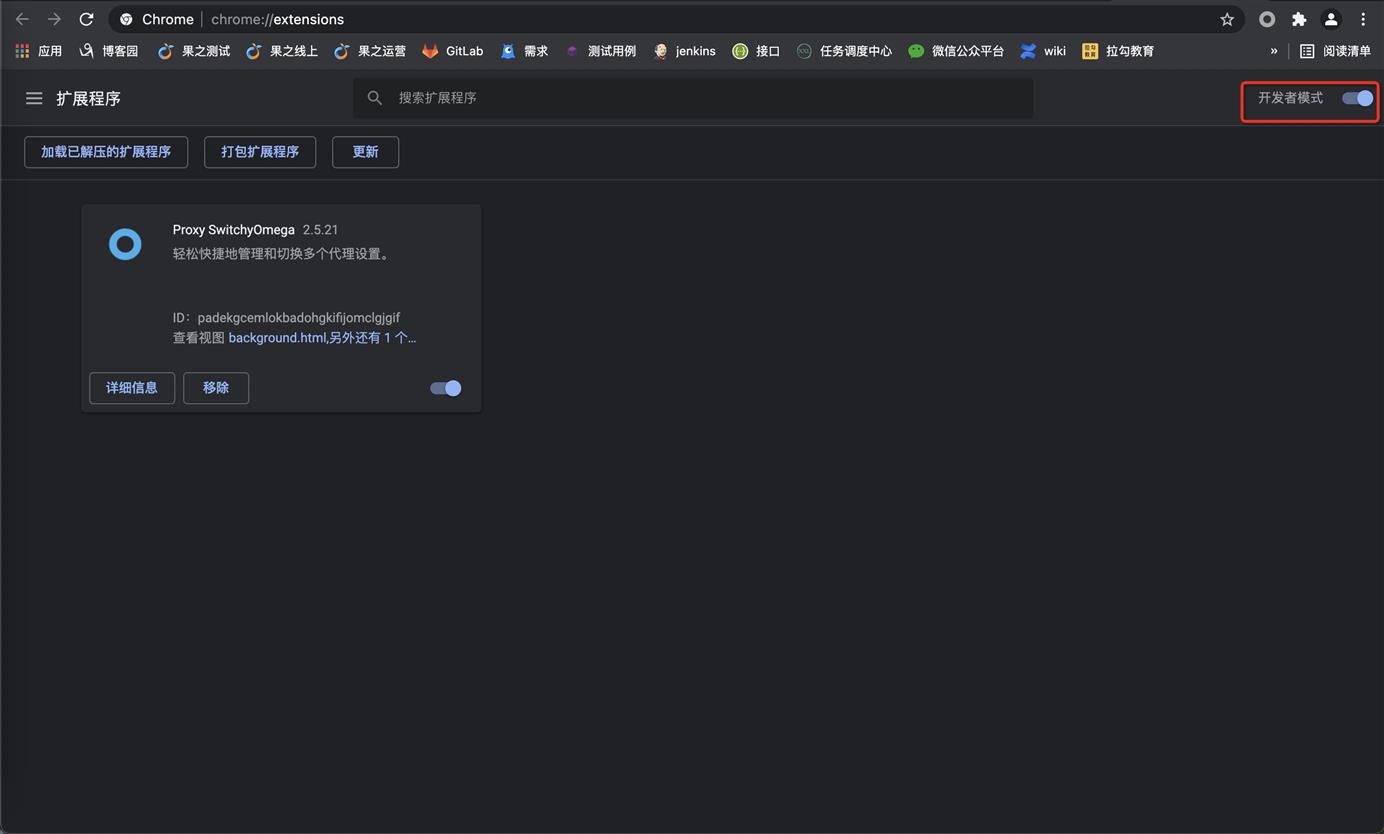The image size is (1384, 834).
Task: Open the 接口 bookmark
Action: click(756, 51)
